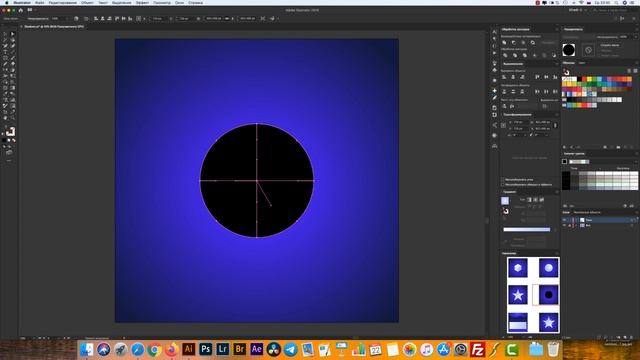
Task: Open the Объект menu
Action: (x=87, y=2)
